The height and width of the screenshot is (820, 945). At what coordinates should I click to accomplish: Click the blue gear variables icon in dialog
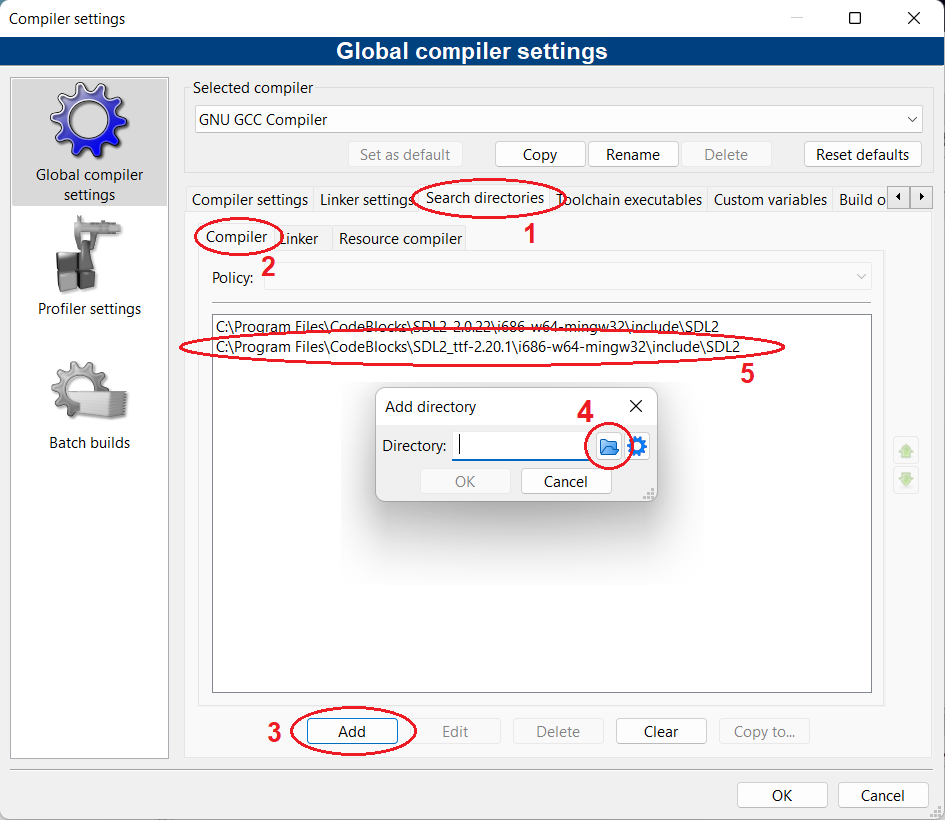pyautogui.click(x=637, y=446)
